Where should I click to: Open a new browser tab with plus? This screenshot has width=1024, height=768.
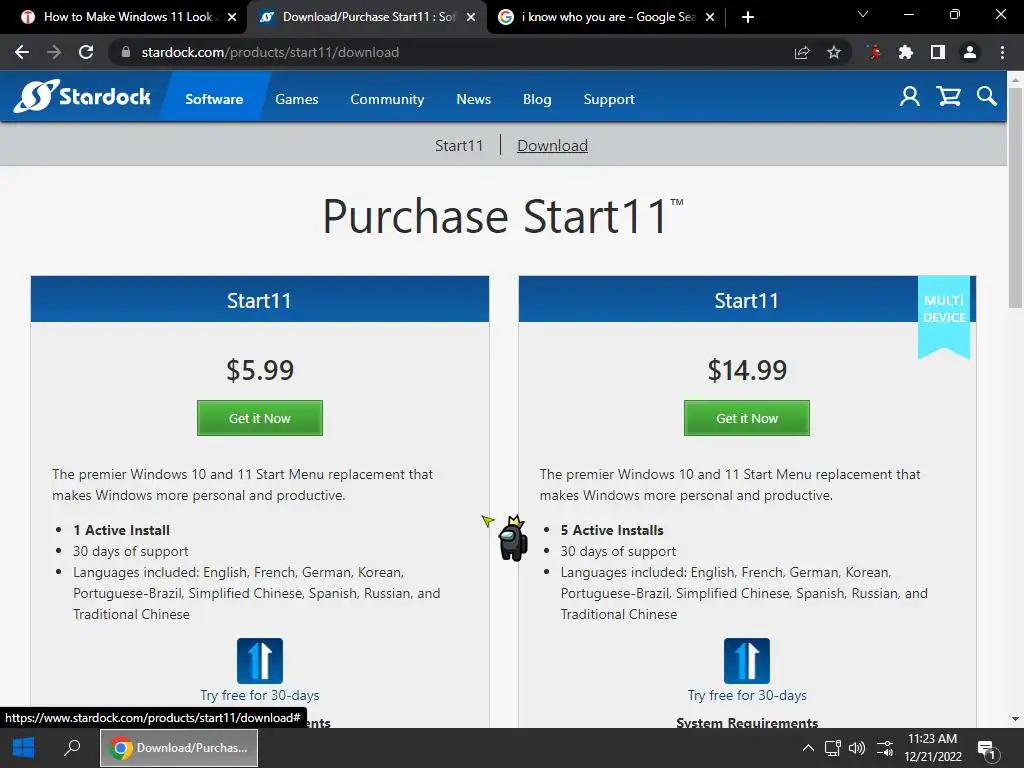point(748,17)
